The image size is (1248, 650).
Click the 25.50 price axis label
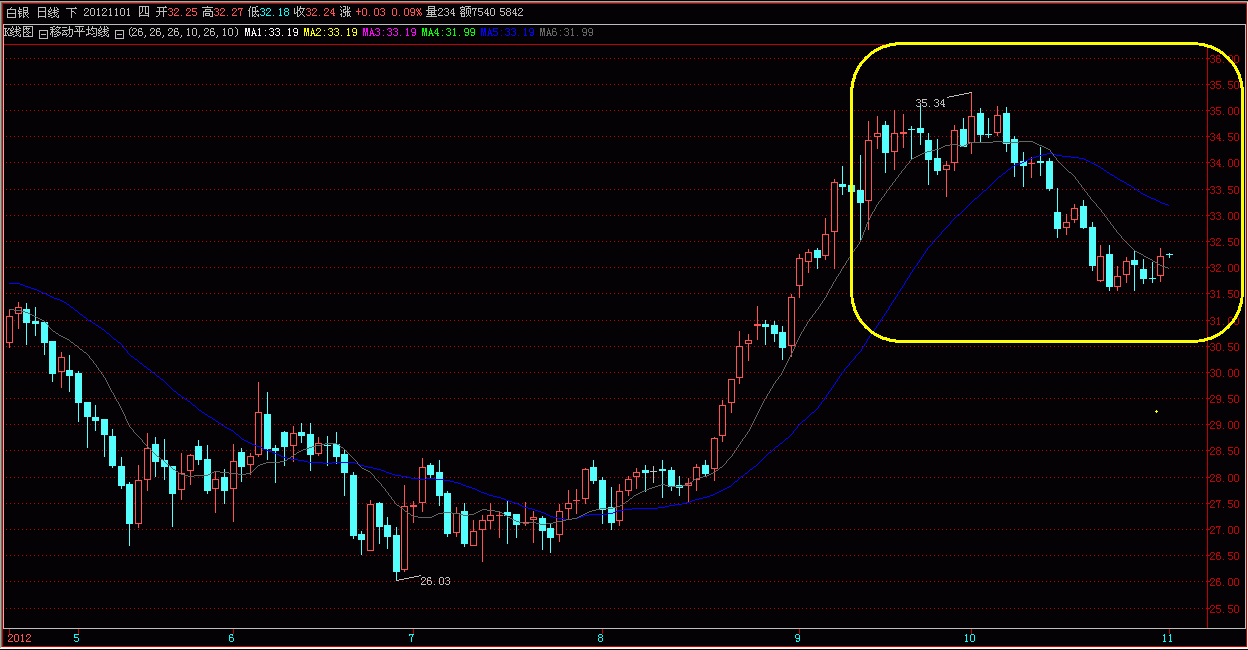(x=1223, y=609)
